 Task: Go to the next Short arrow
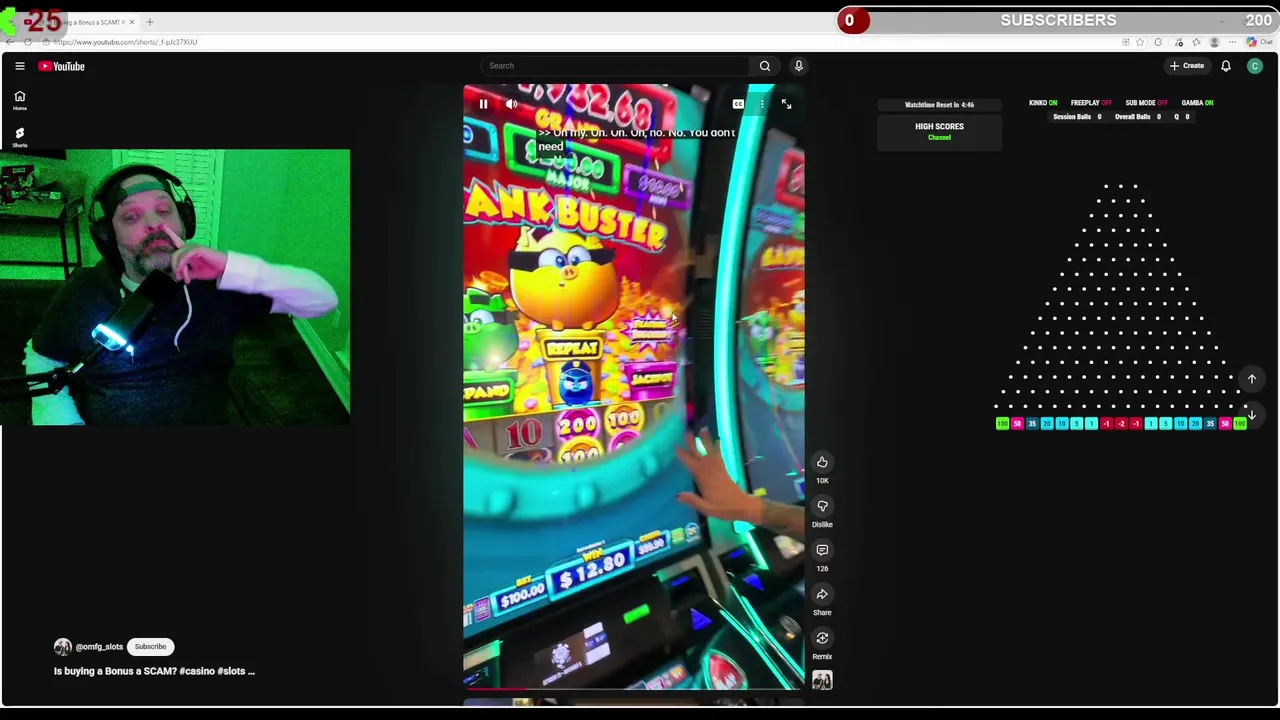coord(1251,415)
